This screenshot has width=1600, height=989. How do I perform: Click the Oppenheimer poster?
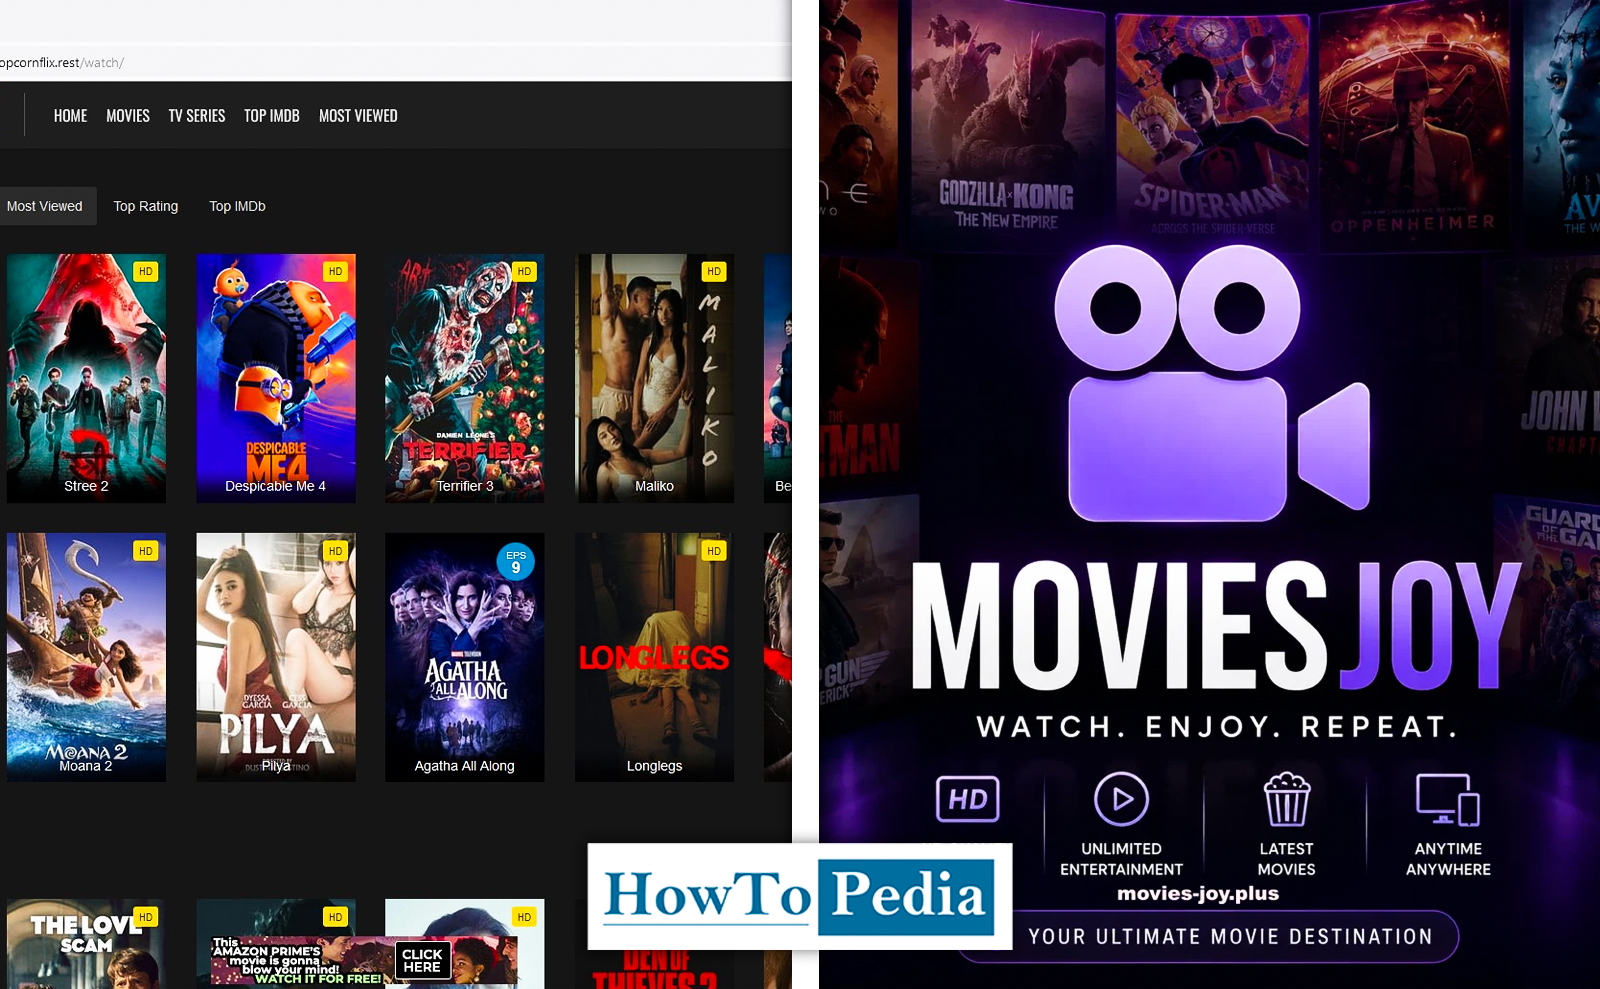click(x=1414, y=125)
